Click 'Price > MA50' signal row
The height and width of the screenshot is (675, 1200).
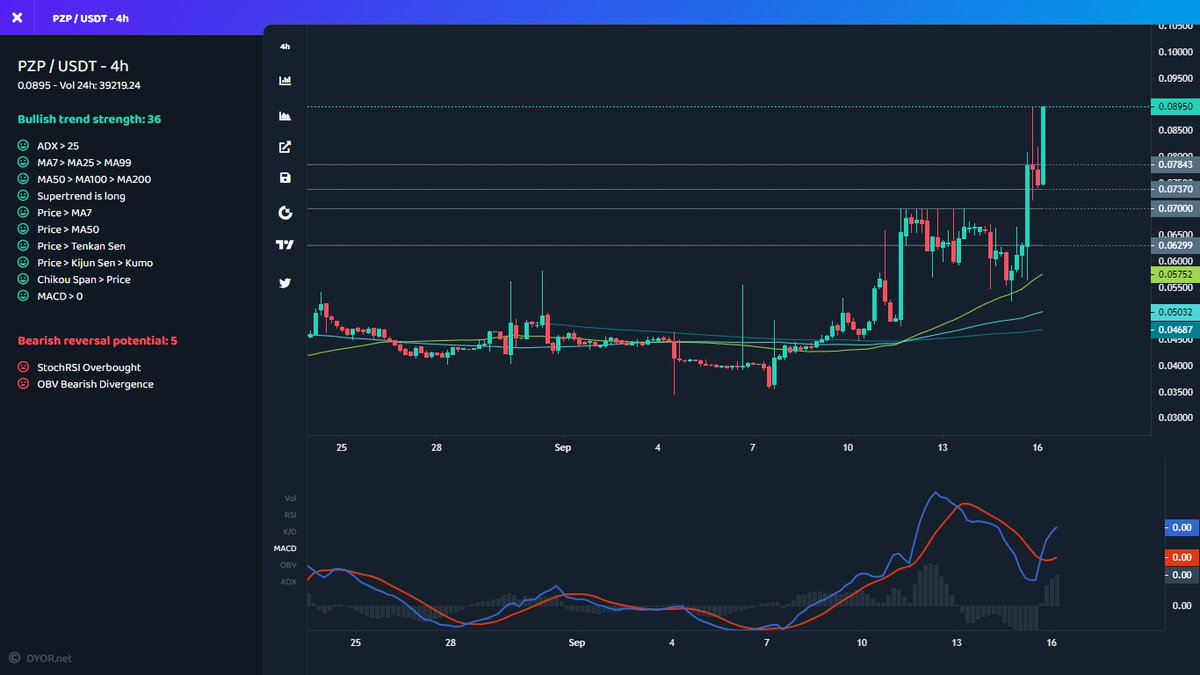tap(58, 229)
